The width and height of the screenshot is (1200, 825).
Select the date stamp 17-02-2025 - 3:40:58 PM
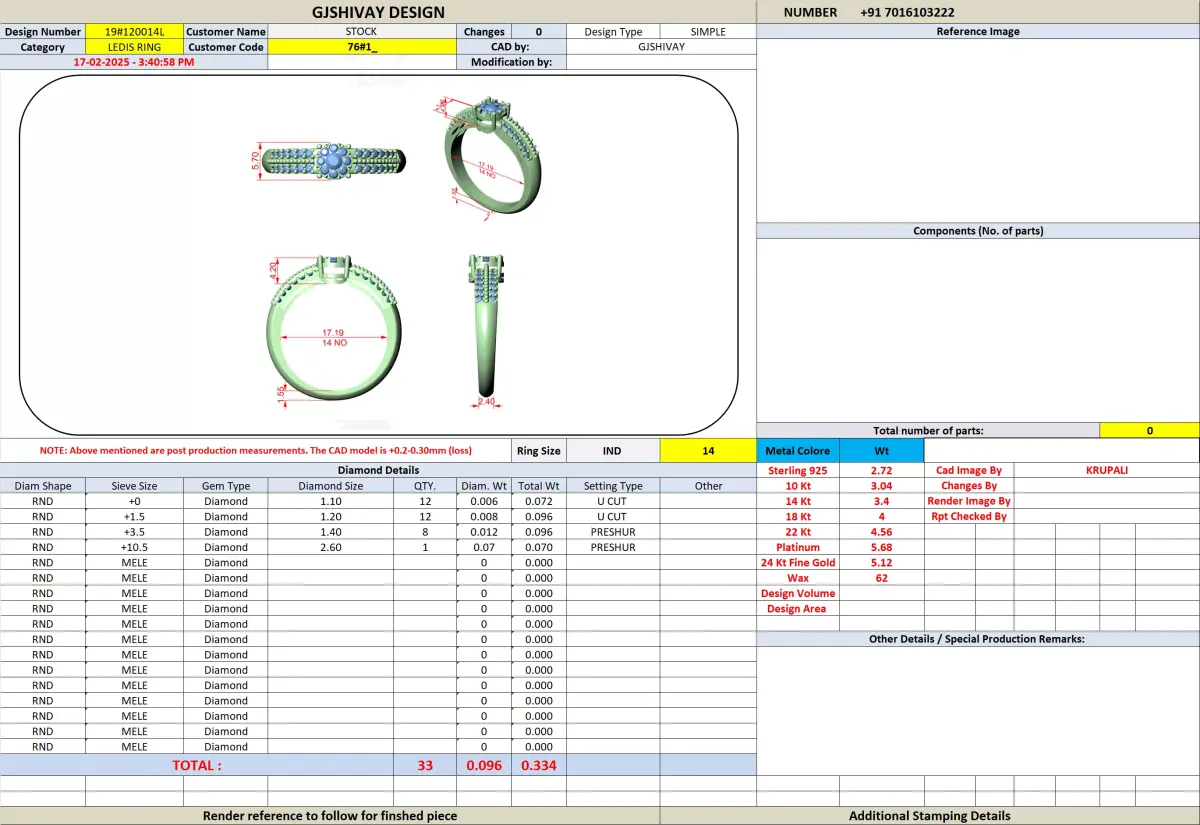coord(134,62)
